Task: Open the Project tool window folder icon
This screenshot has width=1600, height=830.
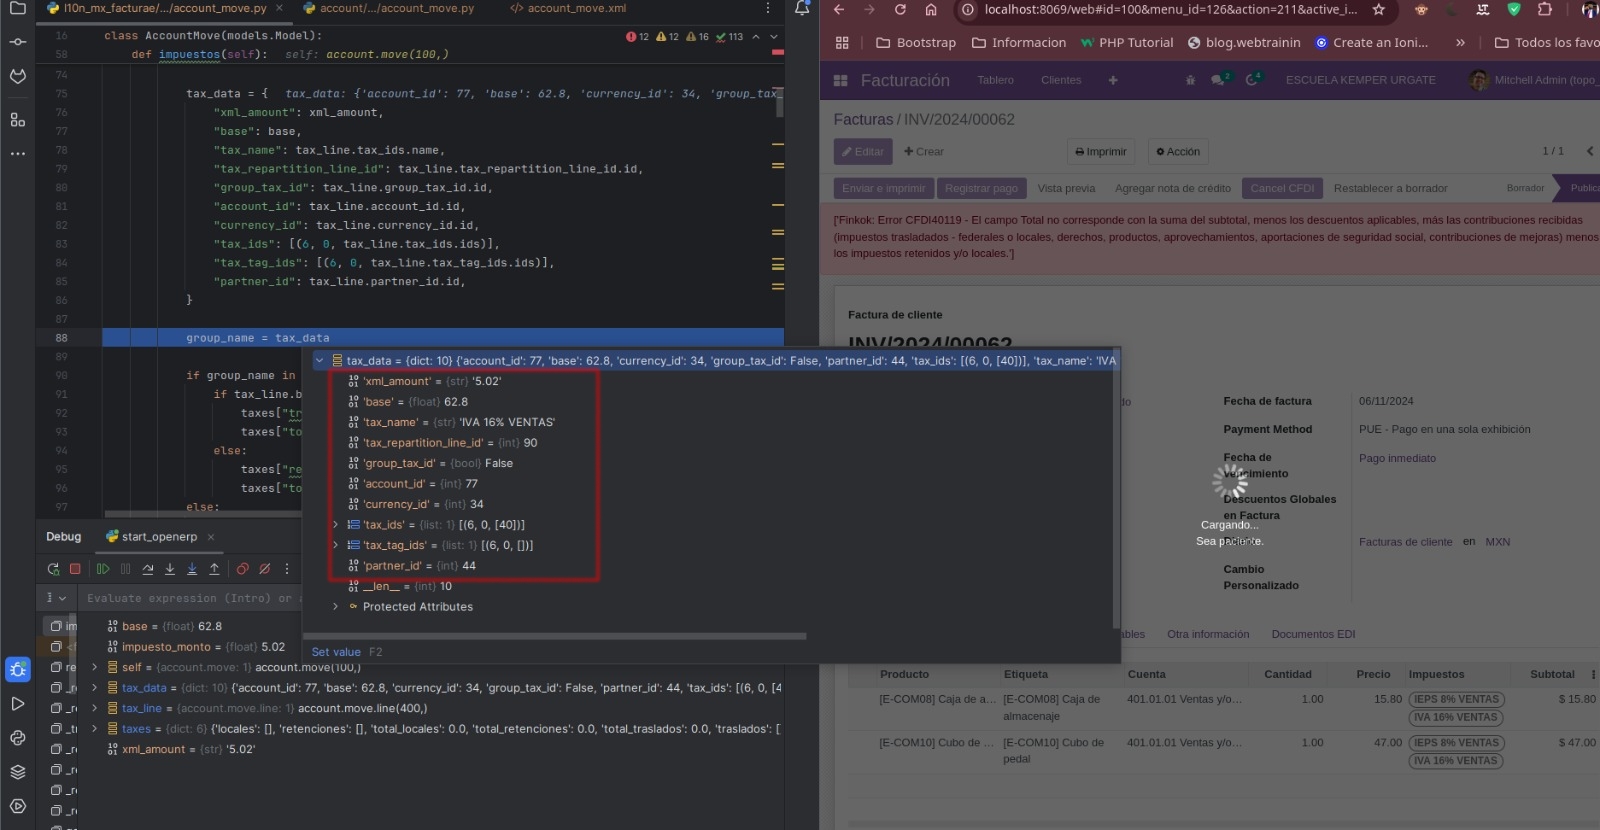Action: pos(17,8)
